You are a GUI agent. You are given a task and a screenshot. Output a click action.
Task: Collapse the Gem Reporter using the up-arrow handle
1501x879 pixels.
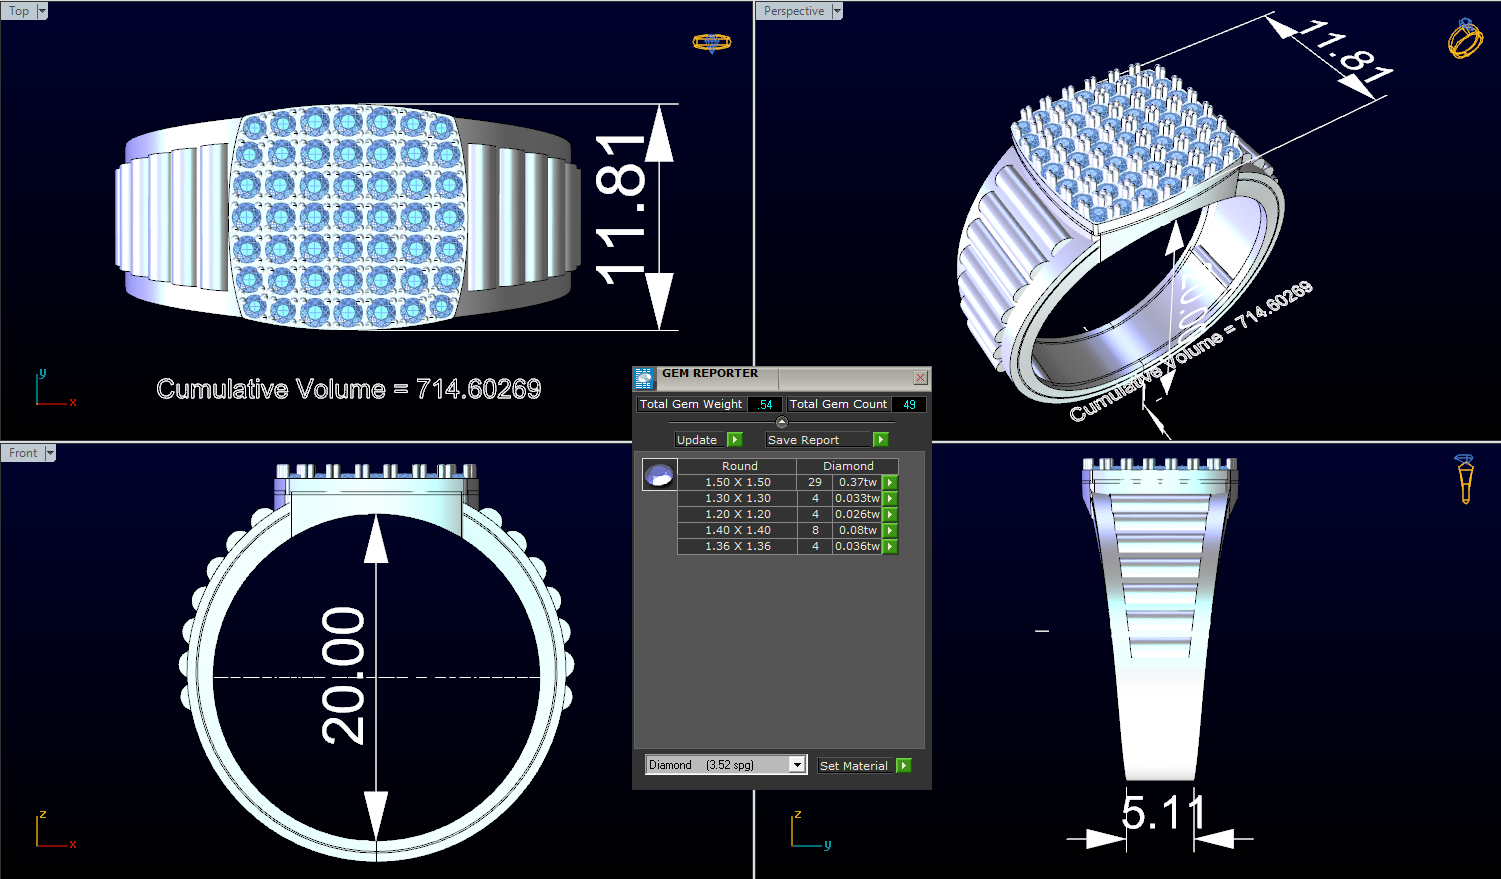tap(781, 420)
